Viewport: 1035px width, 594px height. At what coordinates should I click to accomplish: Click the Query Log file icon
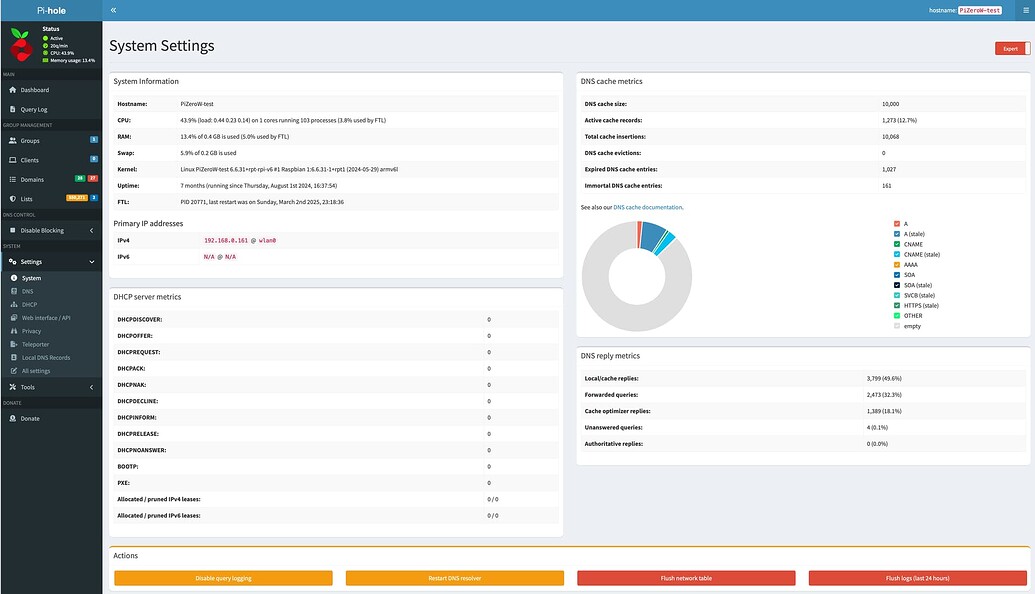(x=12, y=109)
